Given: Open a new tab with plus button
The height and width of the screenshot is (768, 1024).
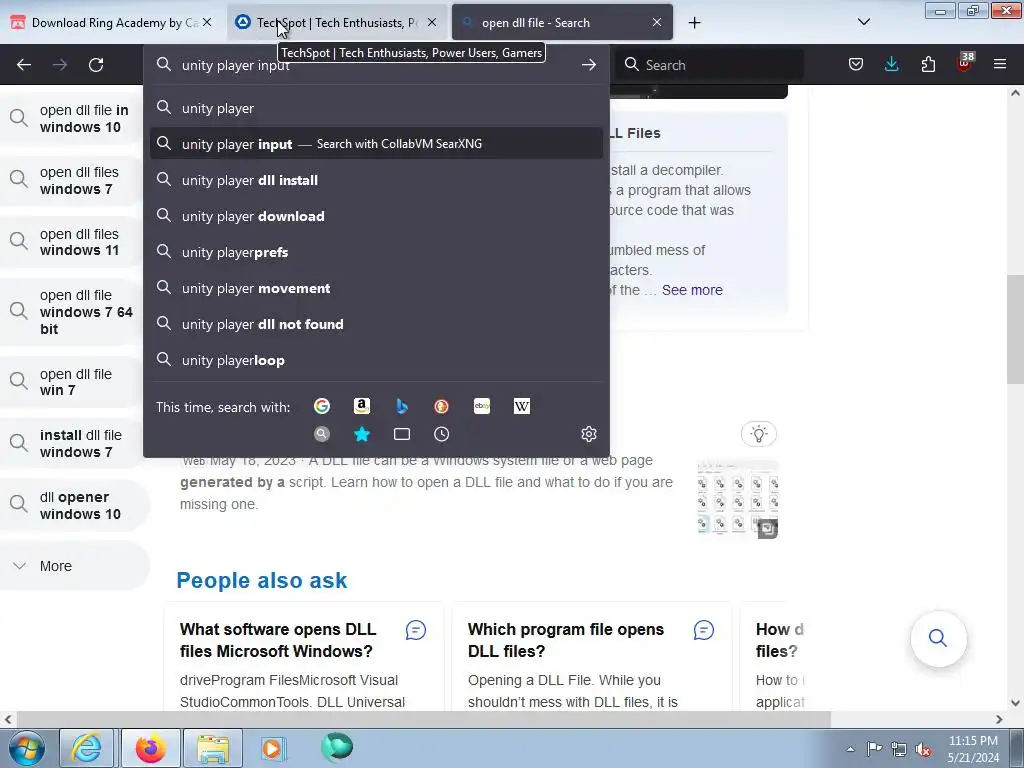Looking at the screenshot, I should pyautogui.click(x=694, y=23).
